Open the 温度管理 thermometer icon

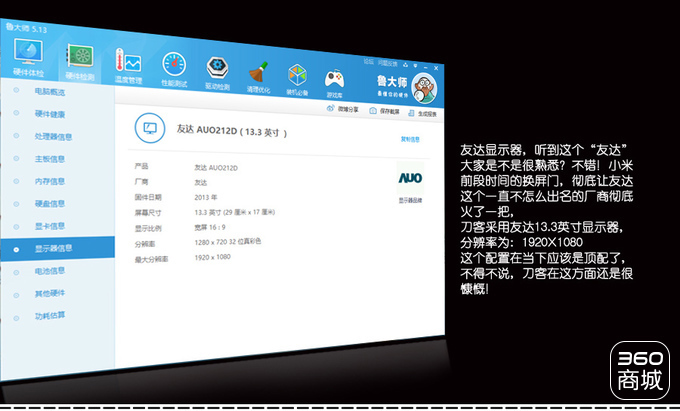pos(128,61)
